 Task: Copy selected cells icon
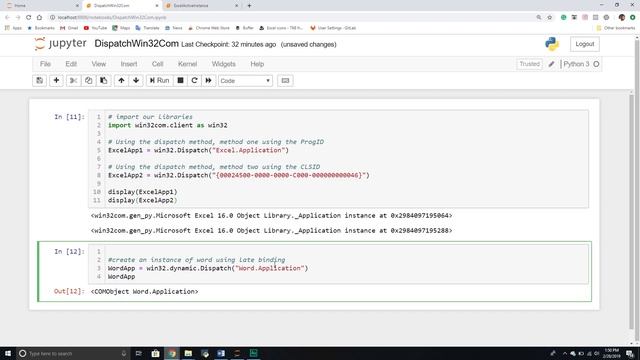(x=89, y=80)
